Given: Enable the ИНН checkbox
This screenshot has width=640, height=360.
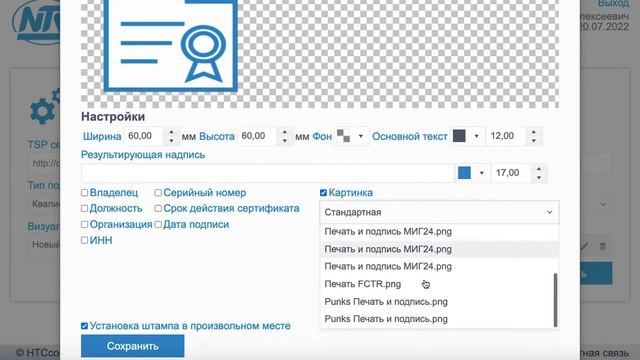Looking at the screenshot, I should (x=84, y=240).
